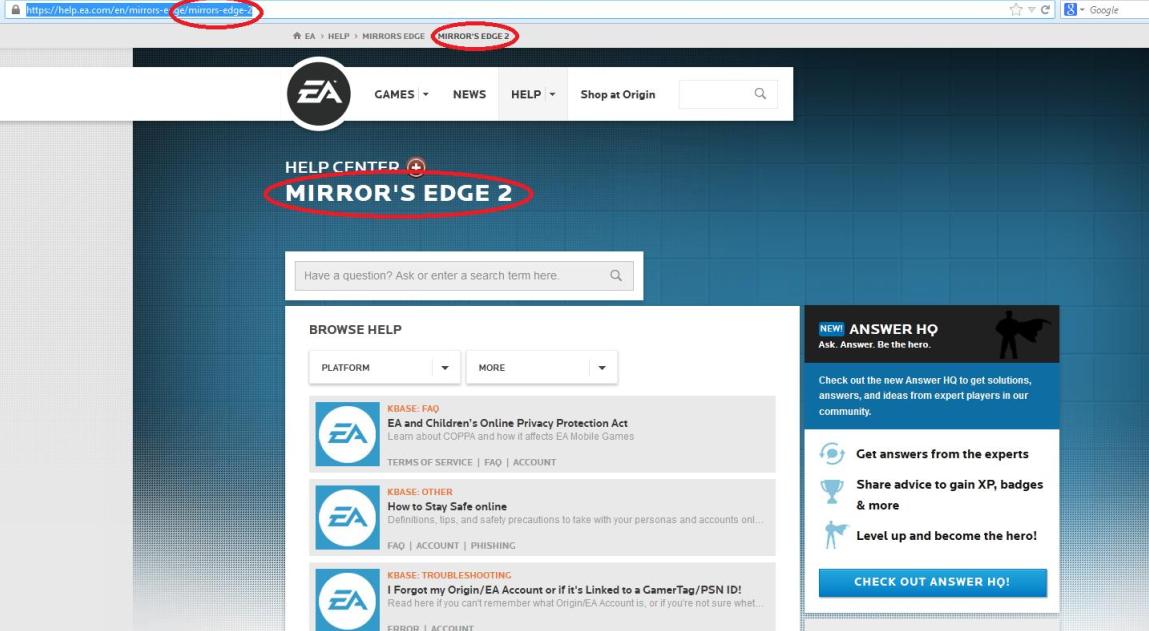Click the CHECK OUT ANSWER HQ! button
This screenshot has height=631, width=1149.
click(x=932, y=582)
